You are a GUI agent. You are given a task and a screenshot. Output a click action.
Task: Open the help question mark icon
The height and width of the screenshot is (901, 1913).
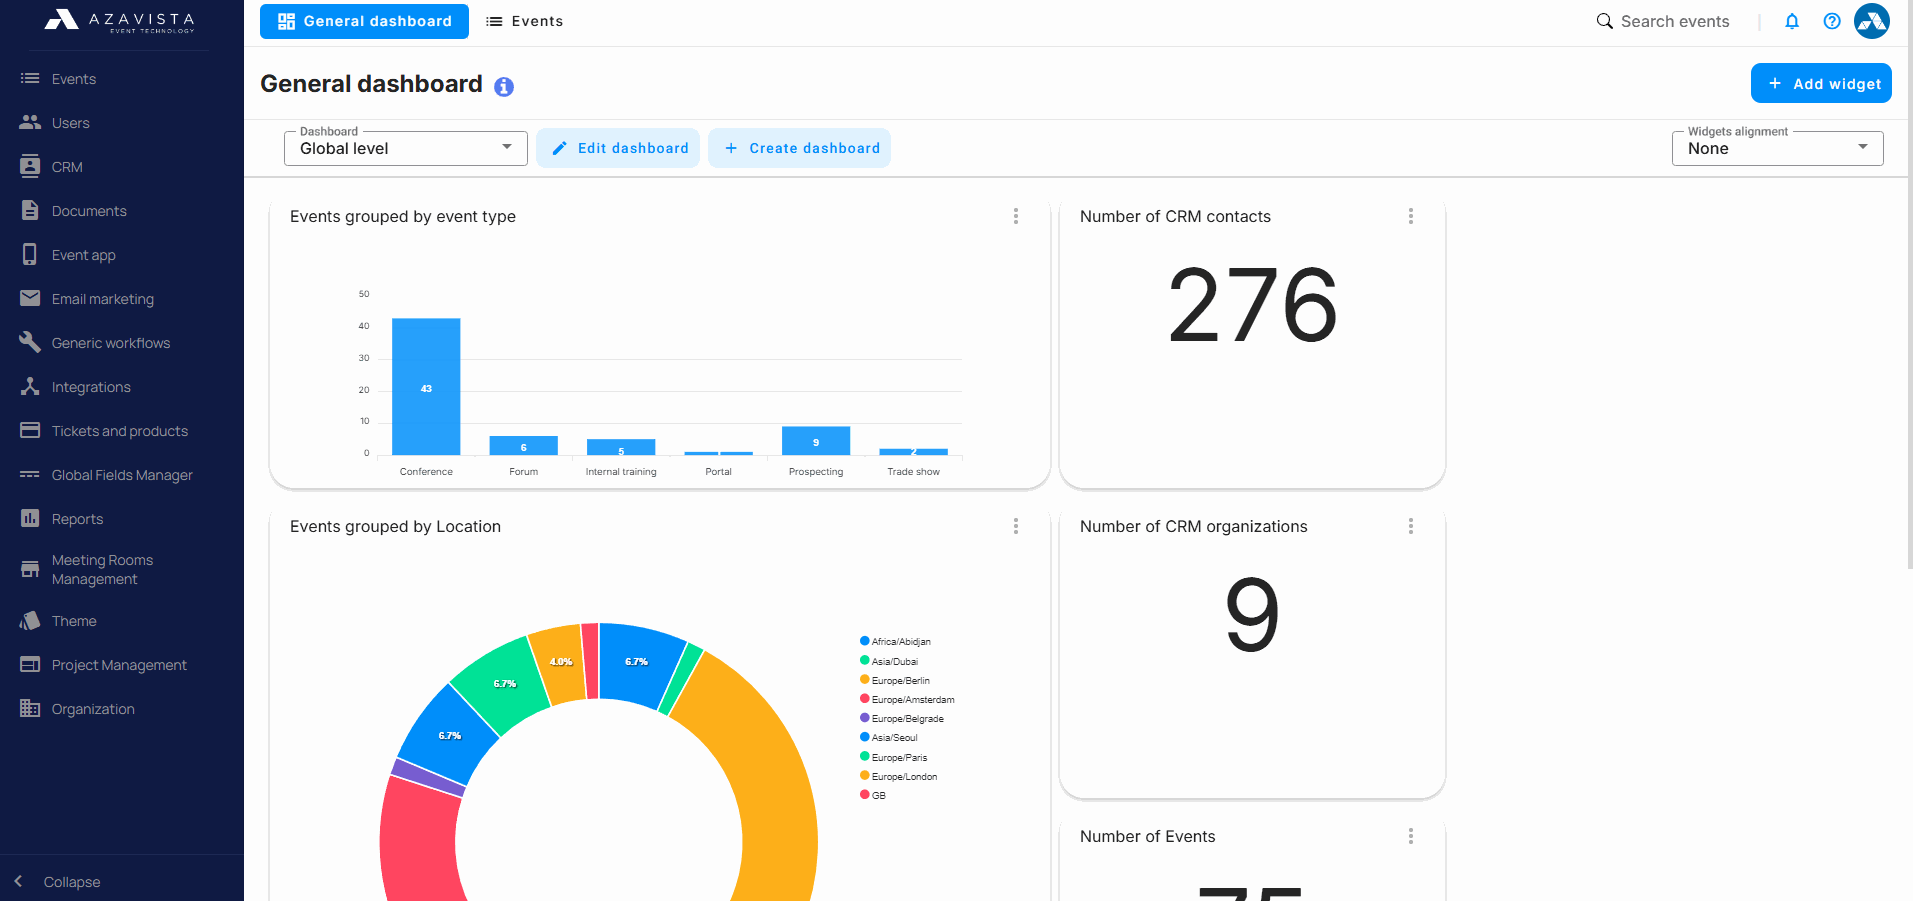(x=1832, y=21)
